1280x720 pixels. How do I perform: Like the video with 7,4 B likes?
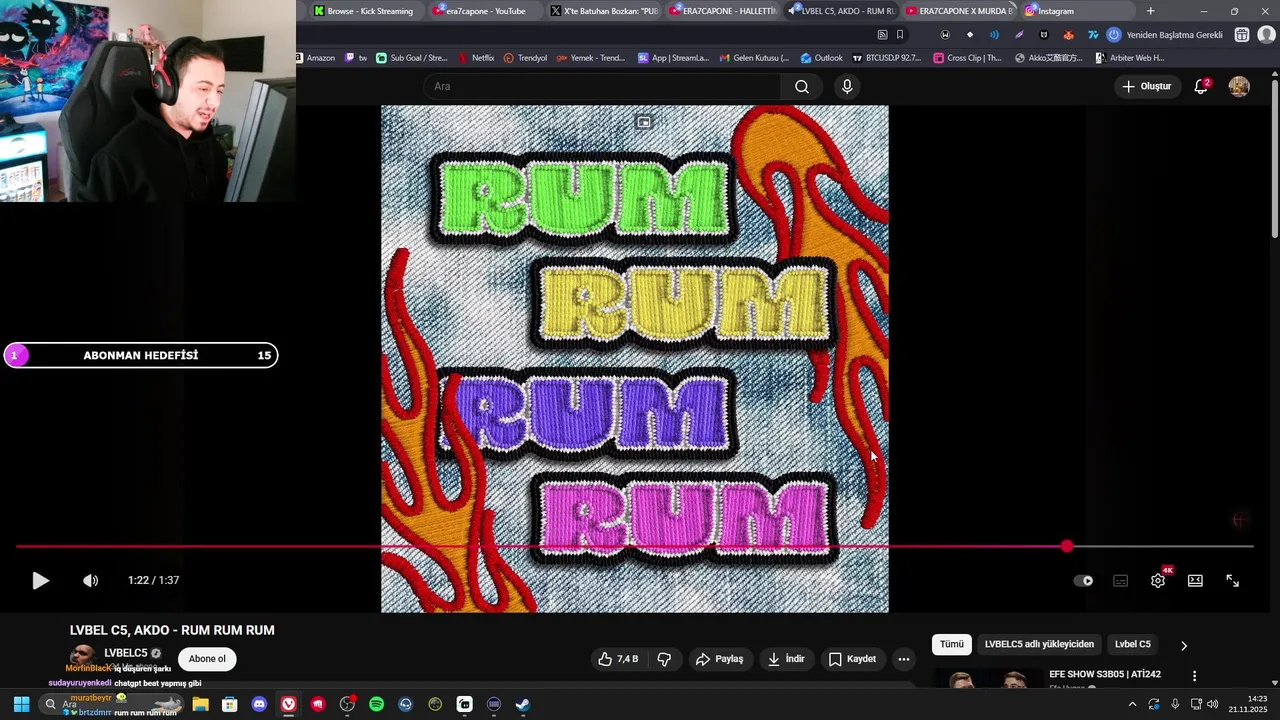coord(618,659)
